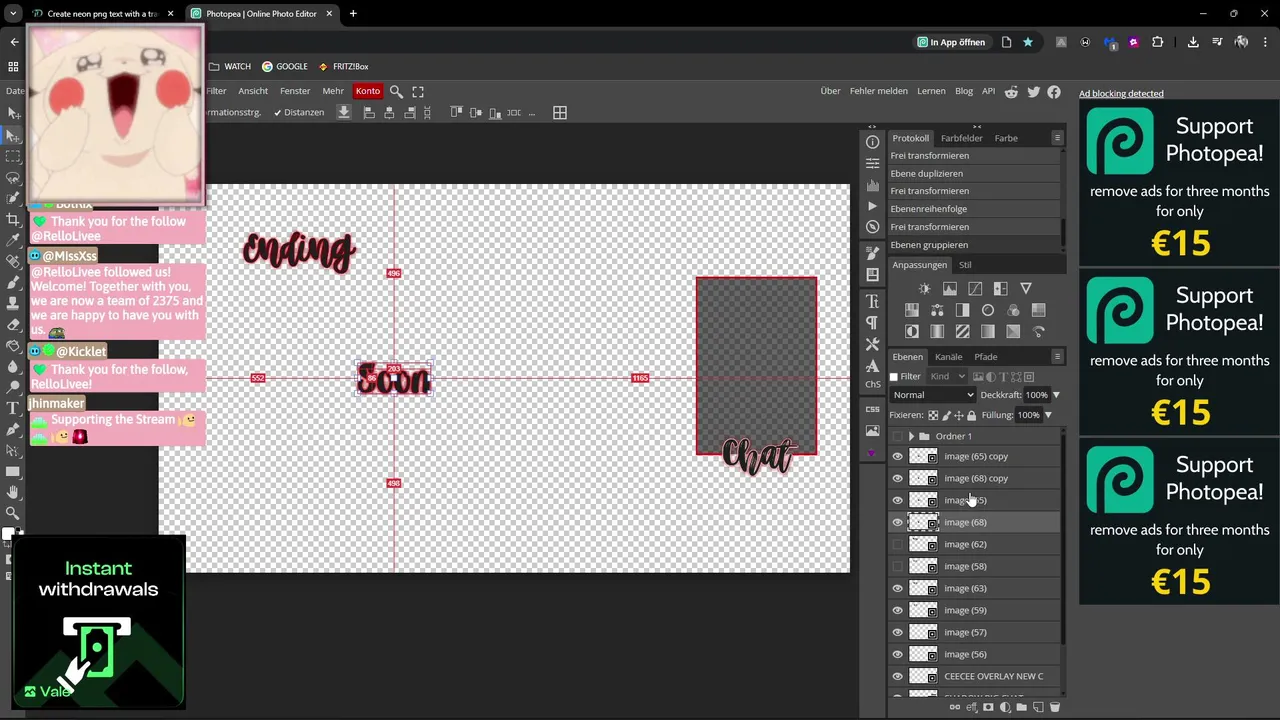Viewport: 1280px width, 720px height.
Task: Switch to the Pfade tab
Action: [x=986, y=357]
